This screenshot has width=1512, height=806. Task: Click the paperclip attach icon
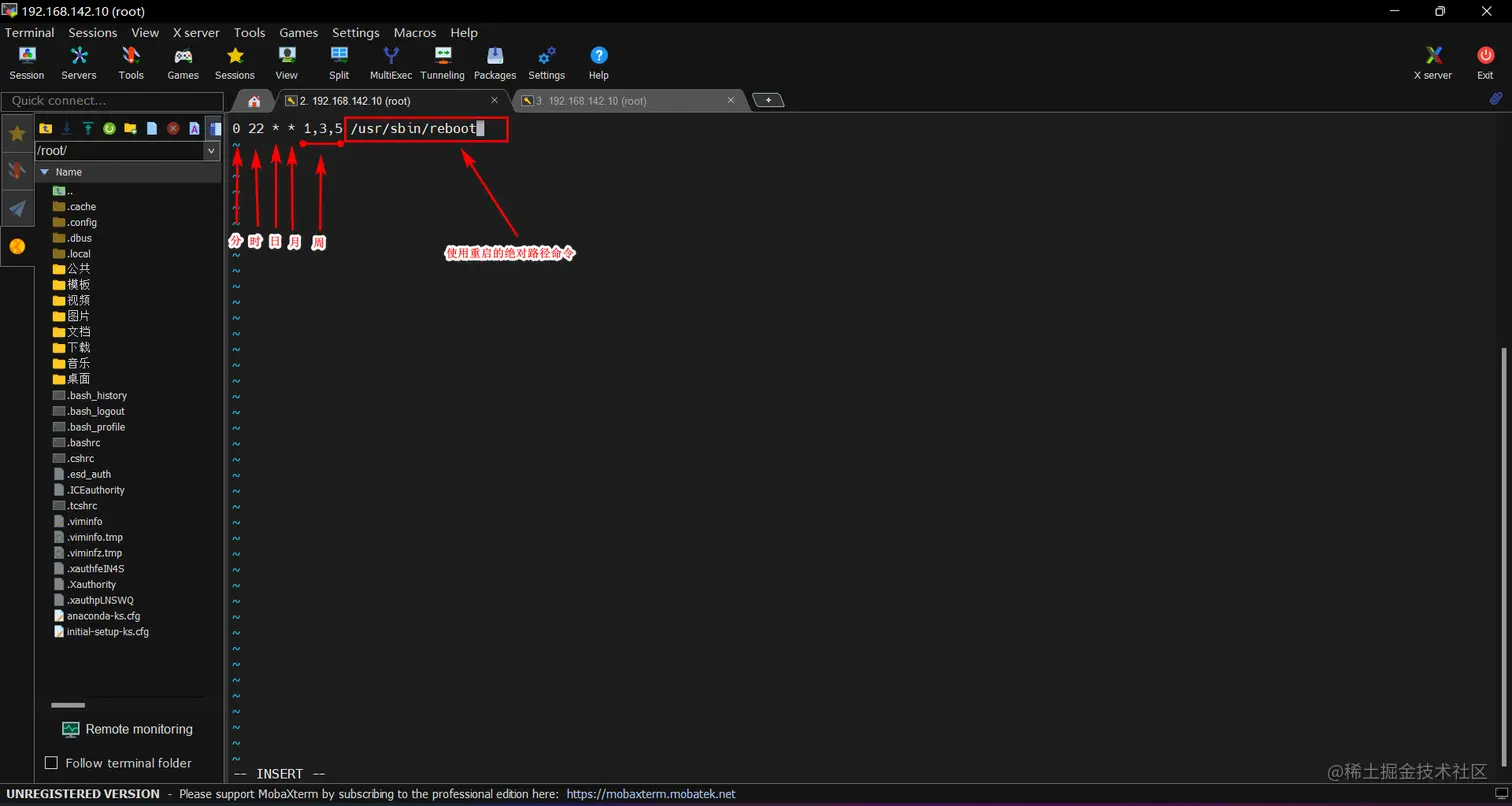coord(1496,99)
